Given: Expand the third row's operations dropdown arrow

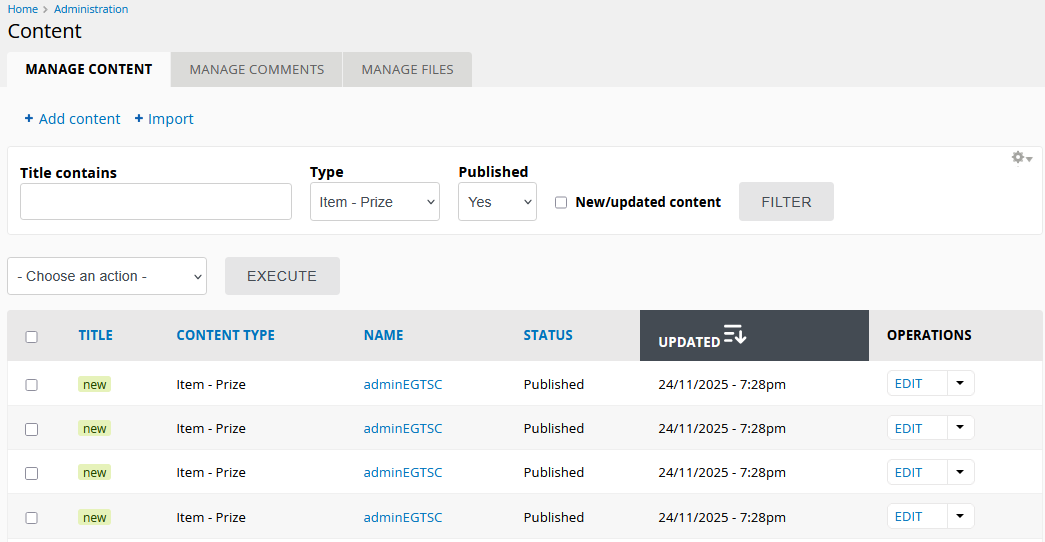Looking at the screenshot, I should click(960, 472).
